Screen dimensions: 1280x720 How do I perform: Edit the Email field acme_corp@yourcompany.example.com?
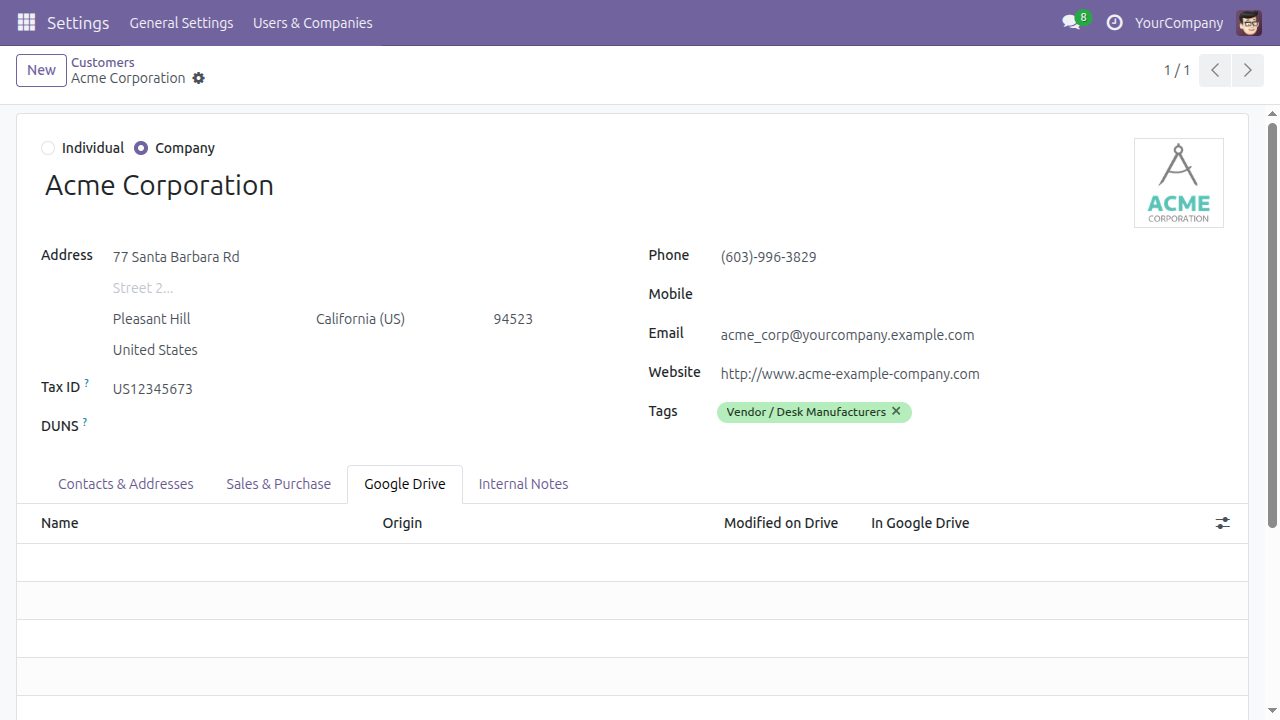[970, 335]
